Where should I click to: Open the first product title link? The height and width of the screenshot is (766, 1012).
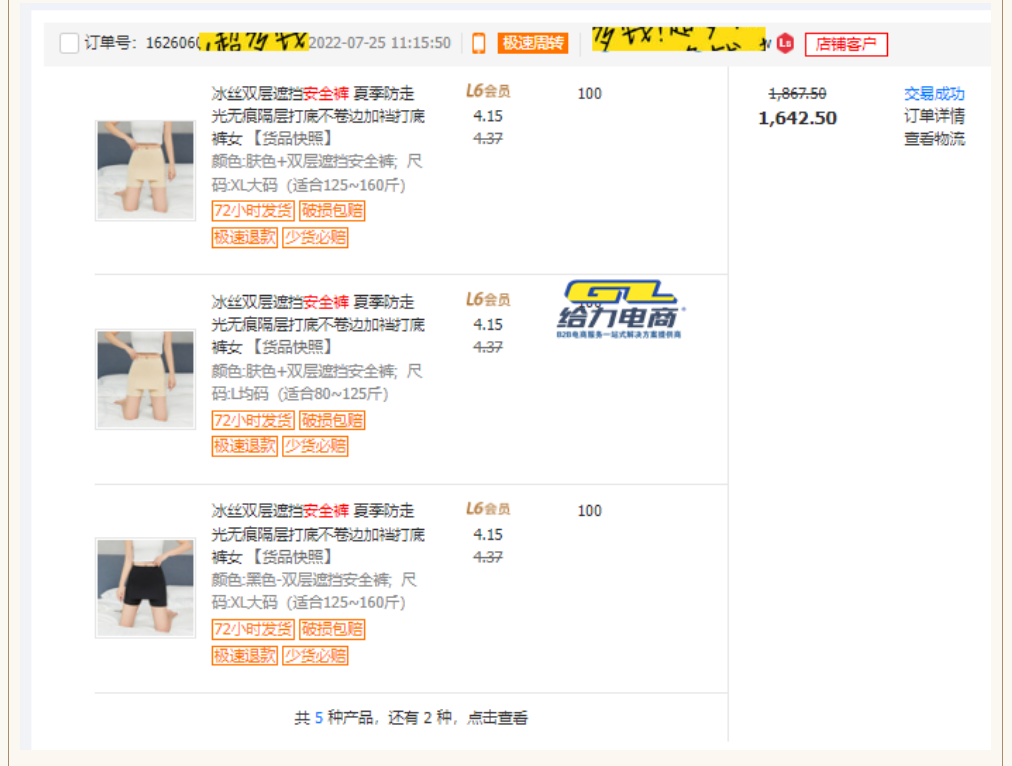tap(318, 116)
